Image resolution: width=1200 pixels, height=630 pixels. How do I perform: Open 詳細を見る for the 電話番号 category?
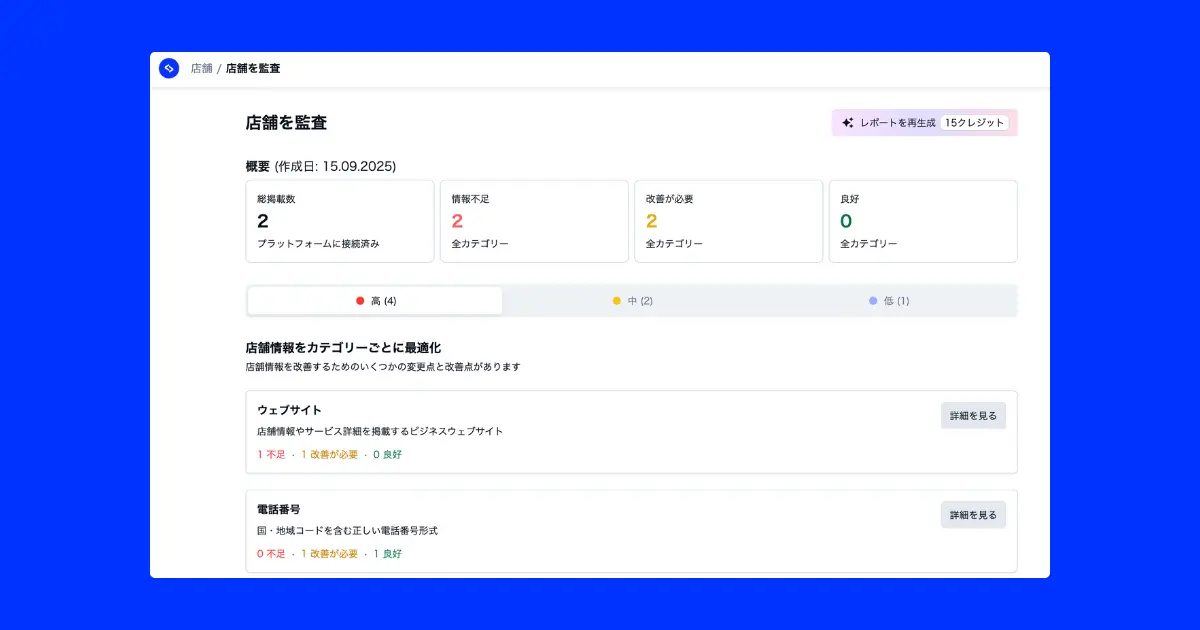[x=972, y=514]
